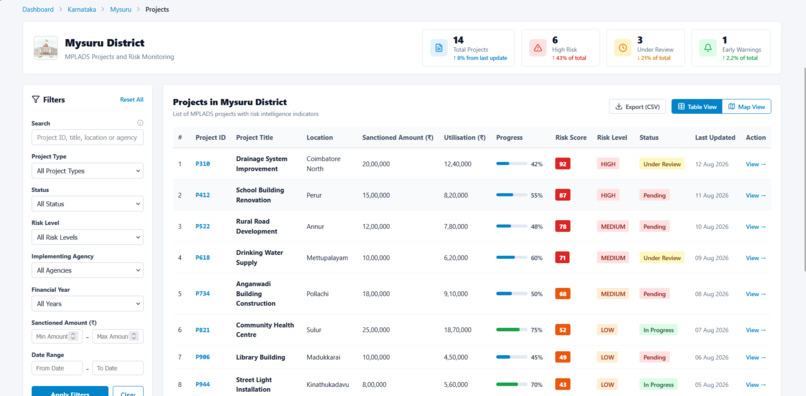Click View for School Building Renovation

[x=756, y=195]
